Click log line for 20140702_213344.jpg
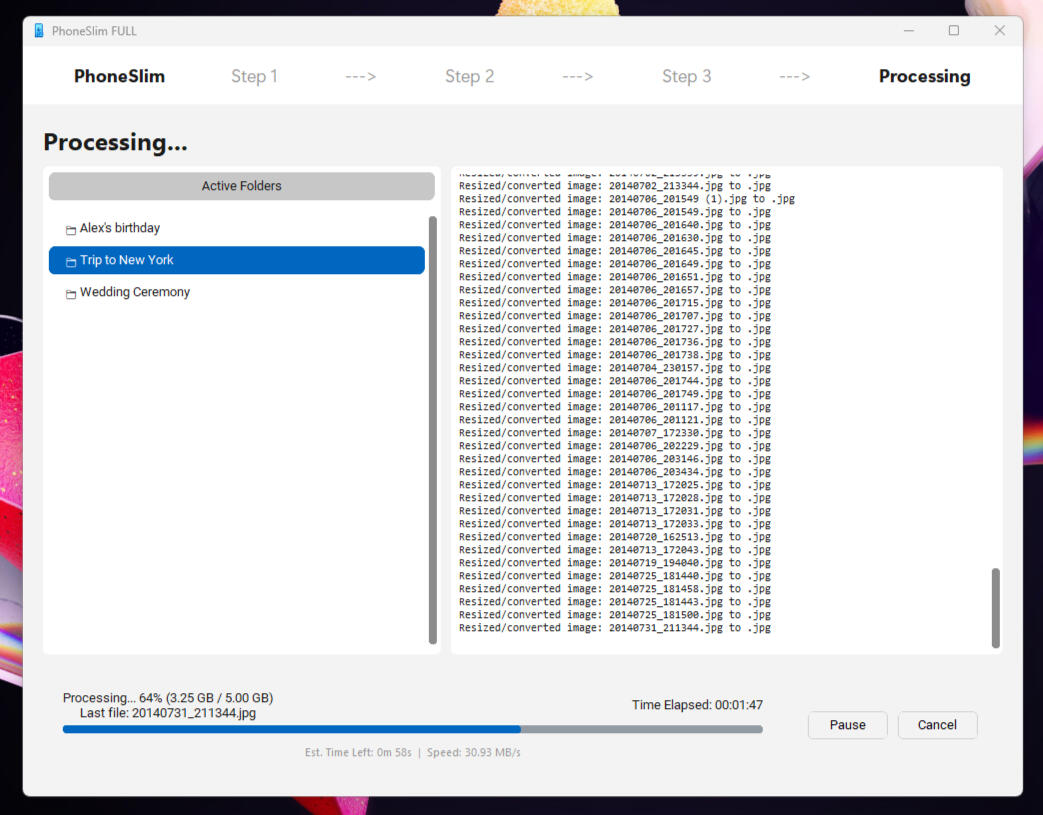The width and height of the screenshot is (1043, 815). [x=615, y=186]
